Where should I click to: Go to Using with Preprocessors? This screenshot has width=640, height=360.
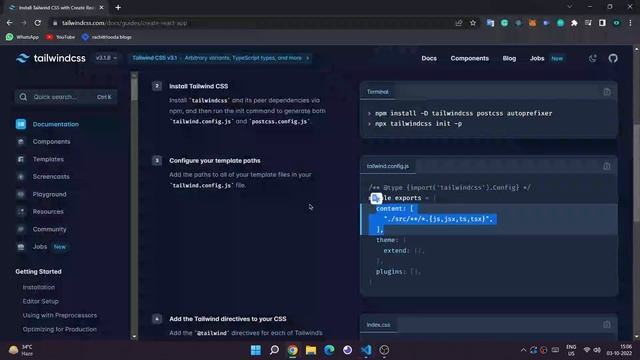click(60, 315)
